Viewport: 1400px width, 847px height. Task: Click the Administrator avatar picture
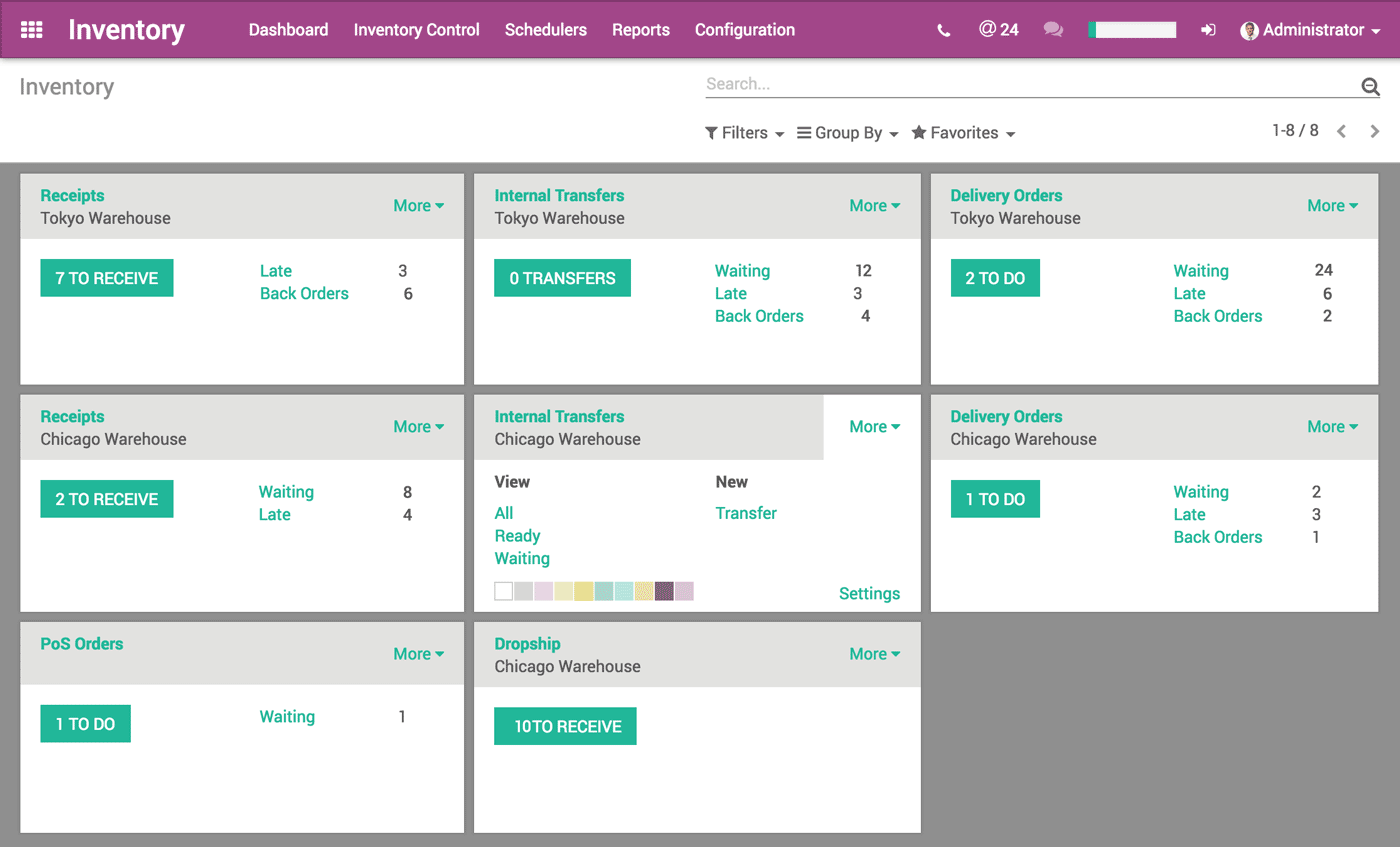click(1248, 31)
